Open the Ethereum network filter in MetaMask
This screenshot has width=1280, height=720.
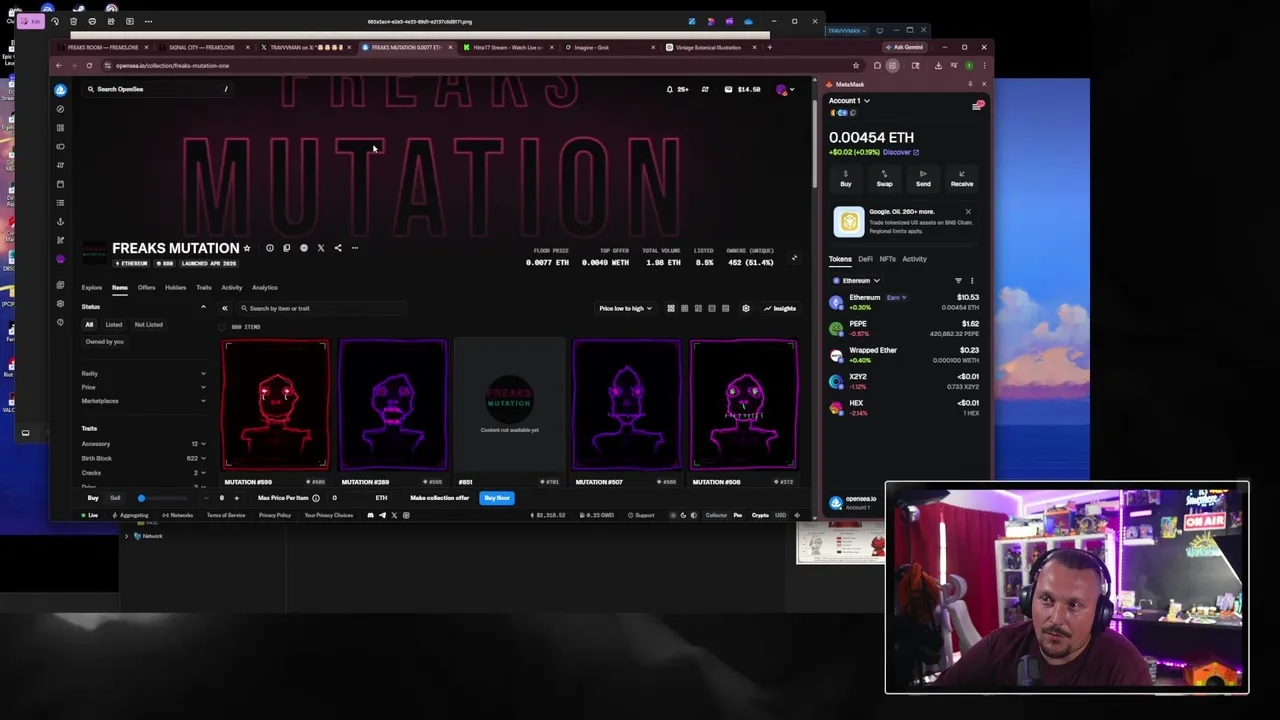(x=856, y=281)
